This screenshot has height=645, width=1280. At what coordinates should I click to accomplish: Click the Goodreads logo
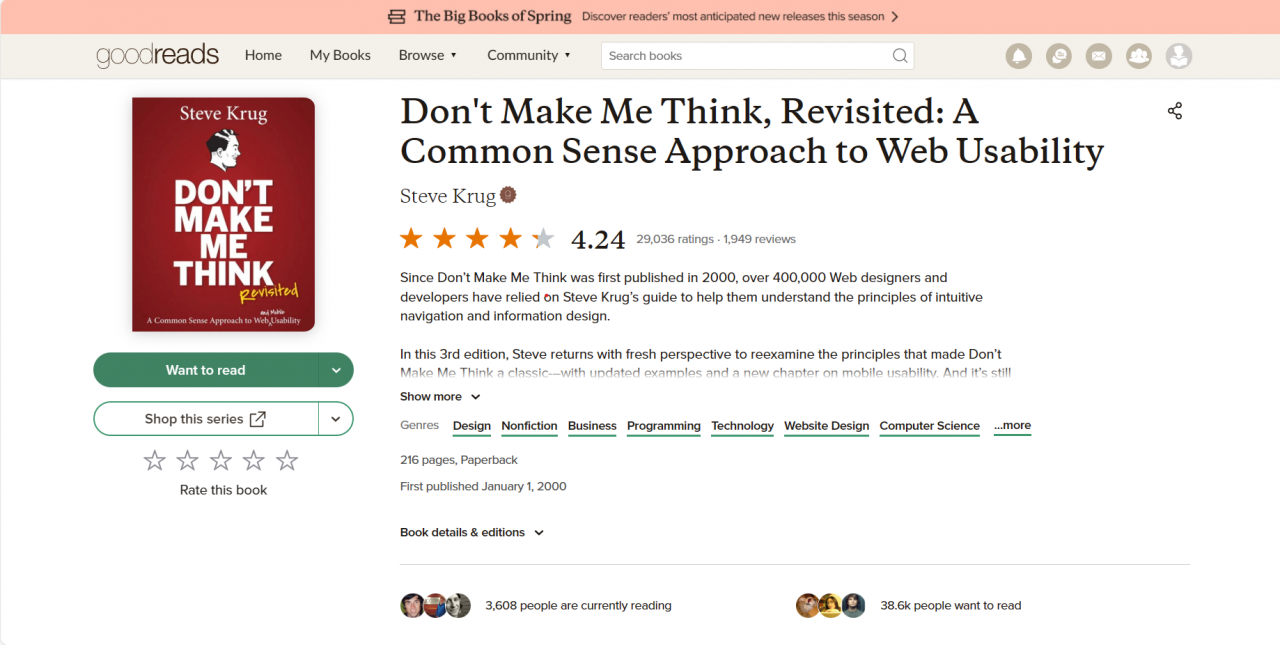point(157,56)
